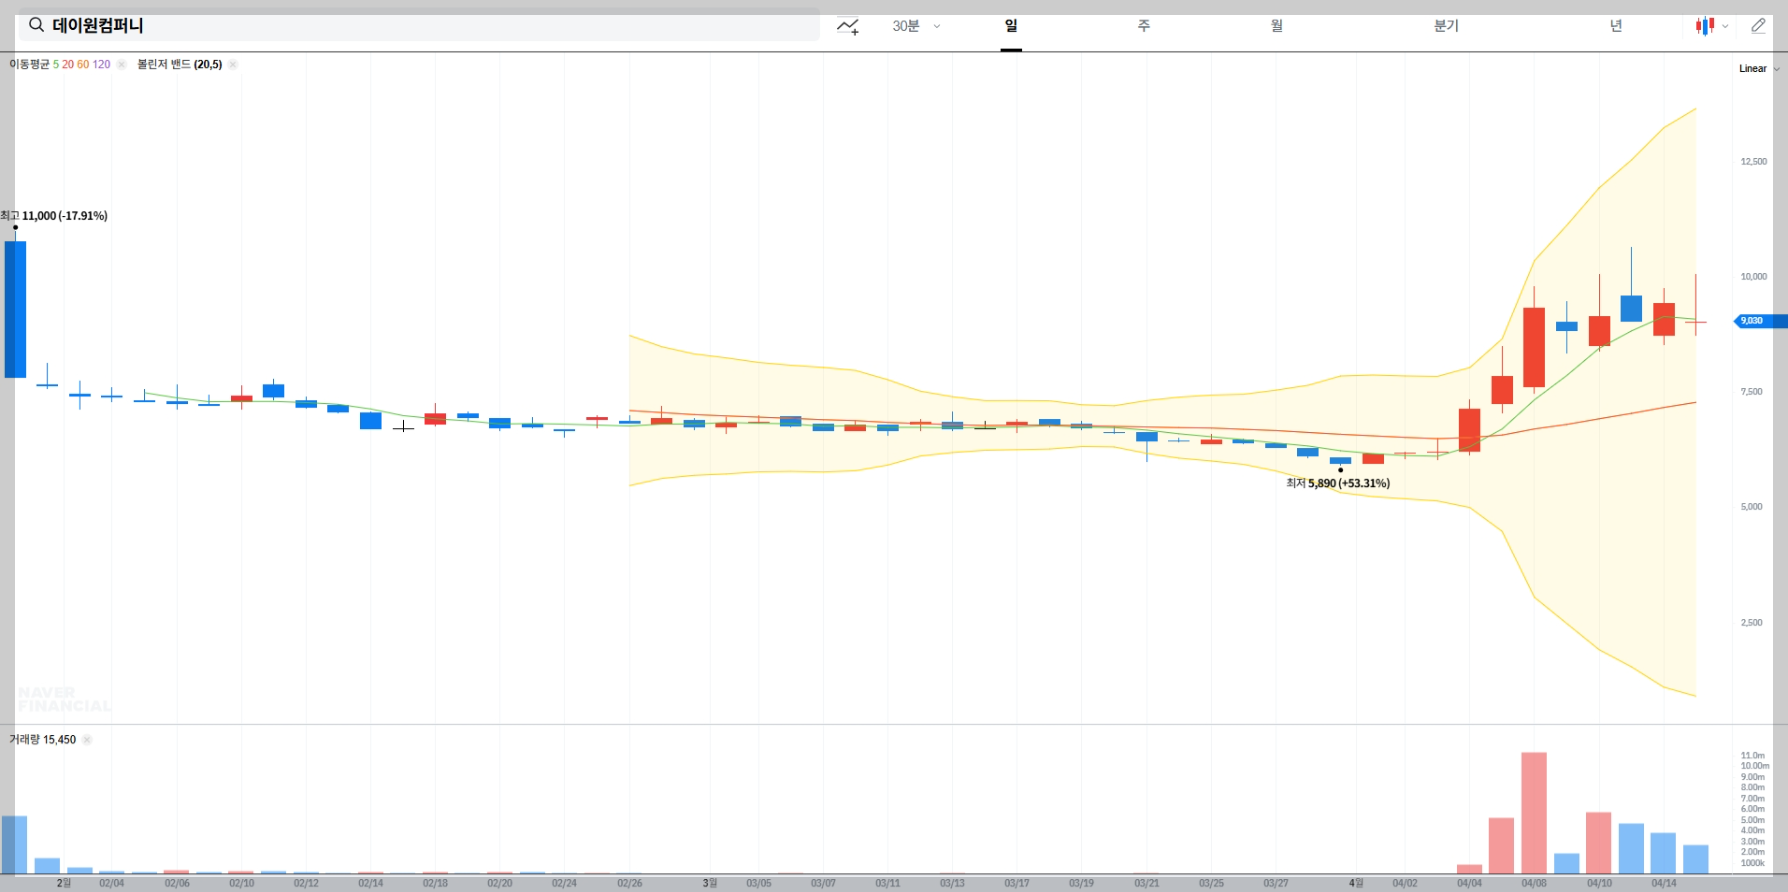Click the 04/08 date axis label
The image size is (1788, 892).
click(1534, 883)
